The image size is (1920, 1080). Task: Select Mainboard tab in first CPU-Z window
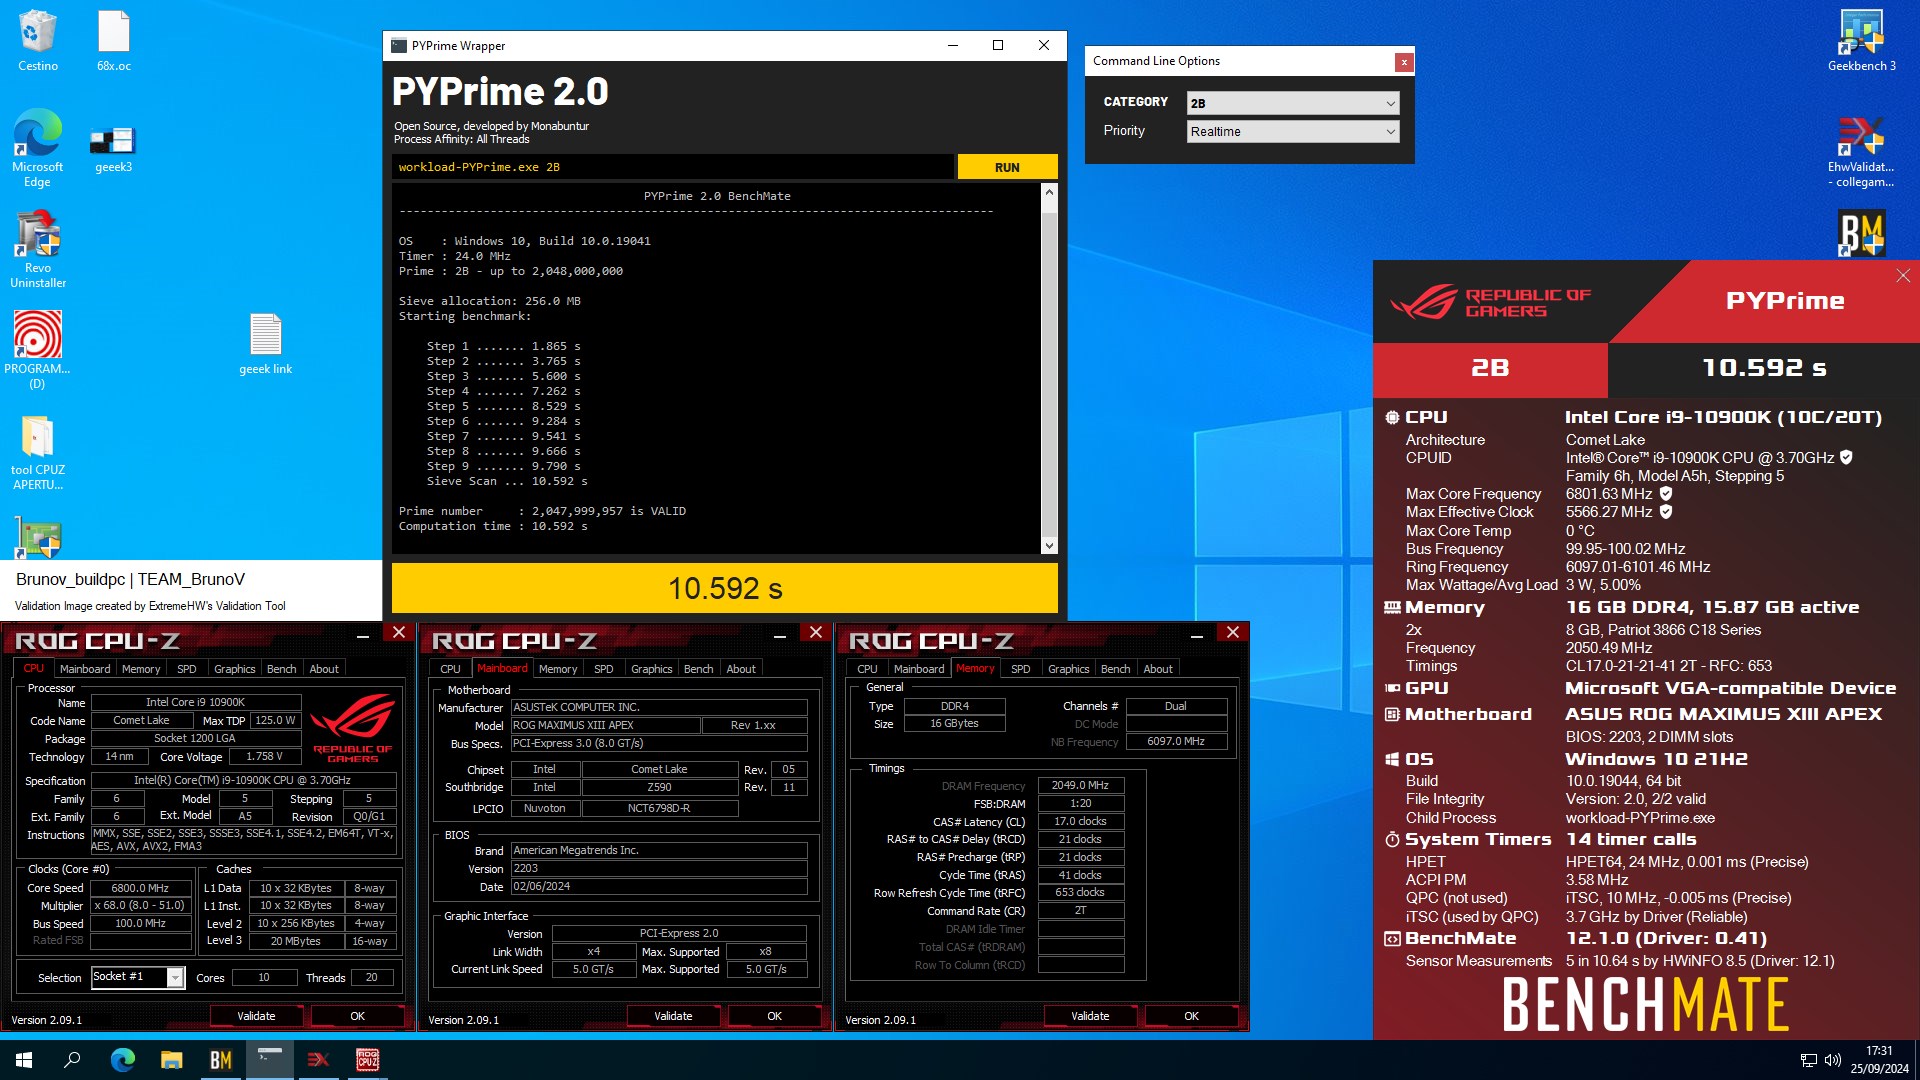click(x=85, y=669)
